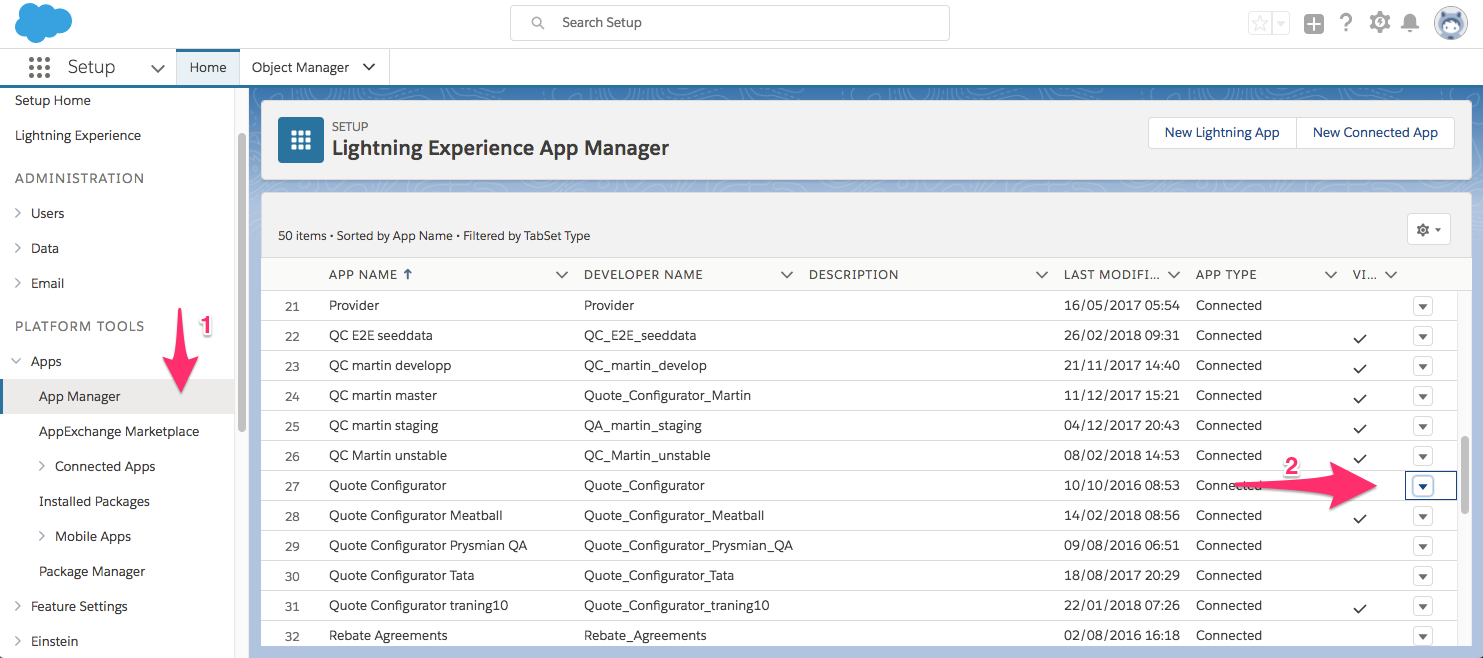This screenshot has width=1483, height=658.
Task: Open Salesforce Help with the question mark icon
Action: pyautogui.click(x=1346, y=21)
